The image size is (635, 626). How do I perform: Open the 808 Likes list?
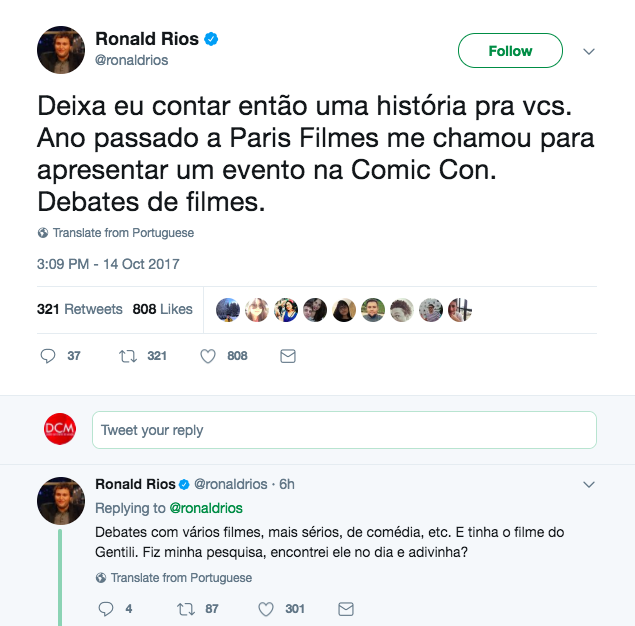coord(163,309)
